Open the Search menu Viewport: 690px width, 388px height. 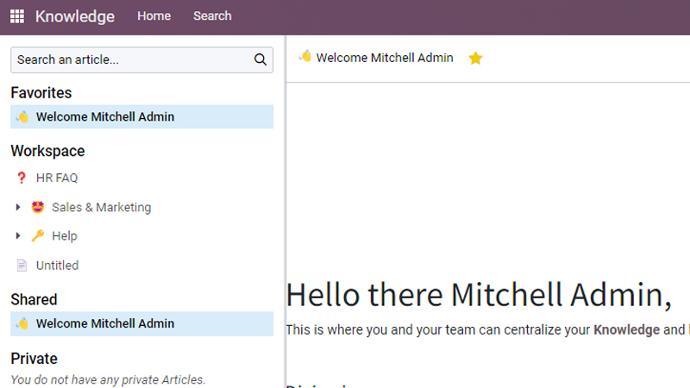tap(212, 16)
